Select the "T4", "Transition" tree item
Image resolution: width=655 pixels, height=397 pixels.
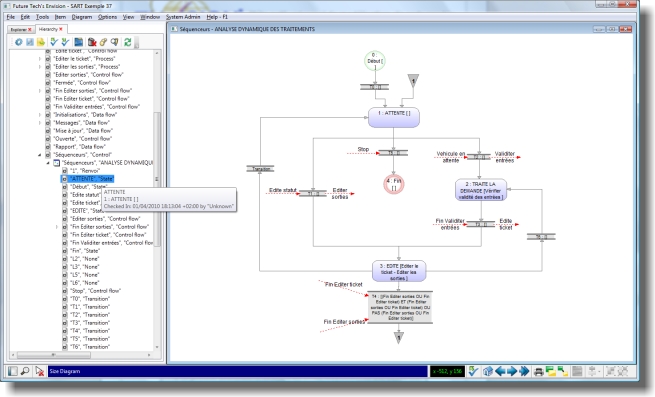pos(90,331)
